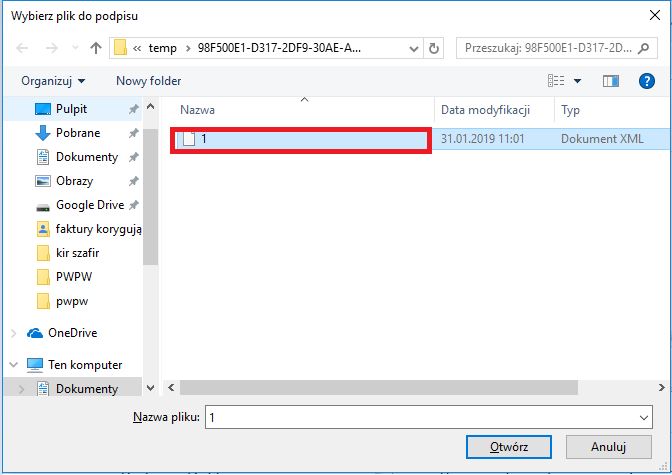Open Google Drive in the sidebar
Screen dimensions: 672x475
tap(89, 205)
